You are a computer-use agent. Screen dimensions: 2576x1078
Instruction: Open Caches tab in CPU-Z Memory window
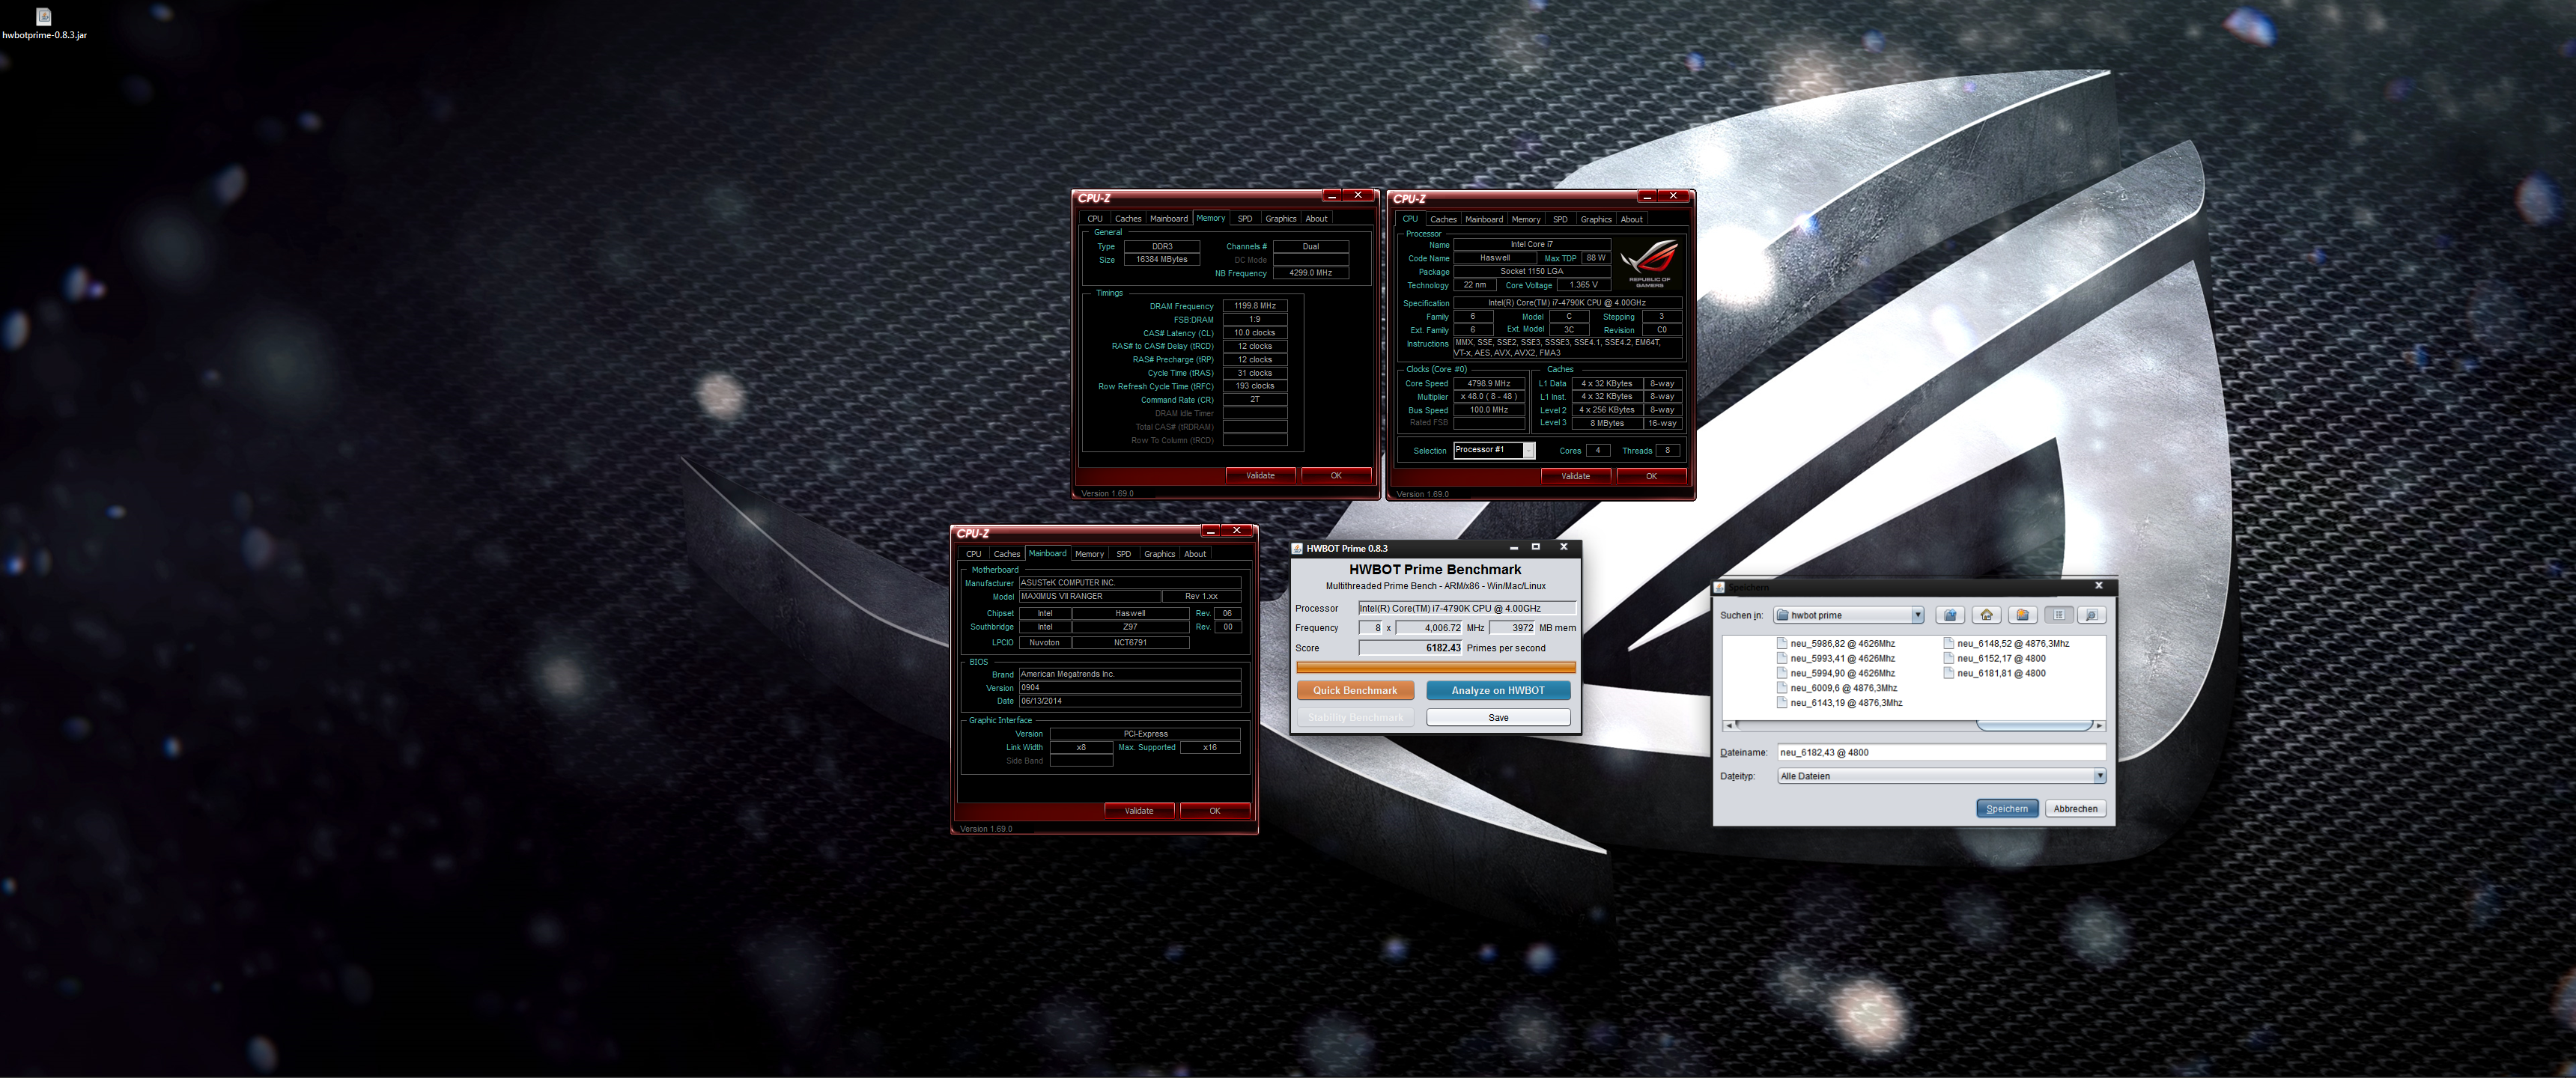(x=1127, y=219)
